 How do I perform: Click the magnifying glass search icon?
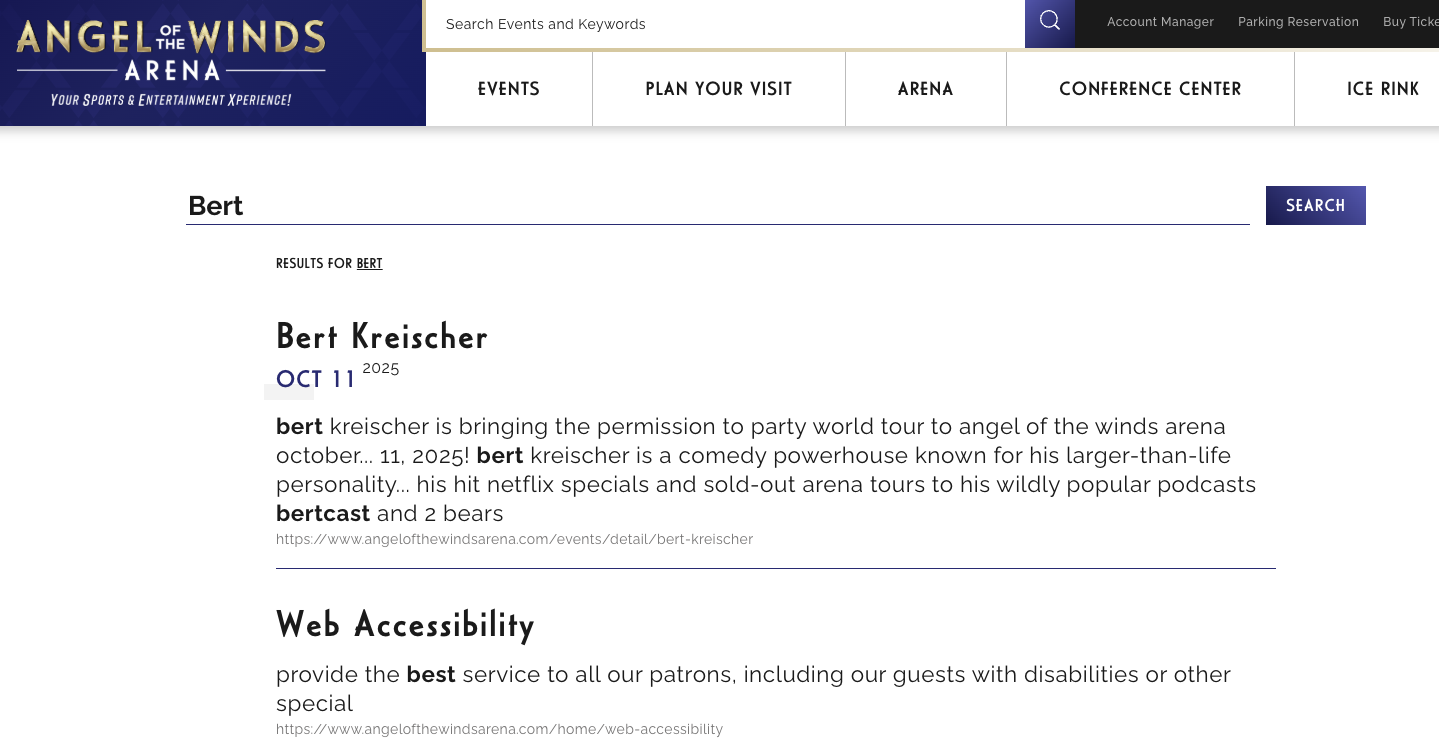pos(1049,23)
